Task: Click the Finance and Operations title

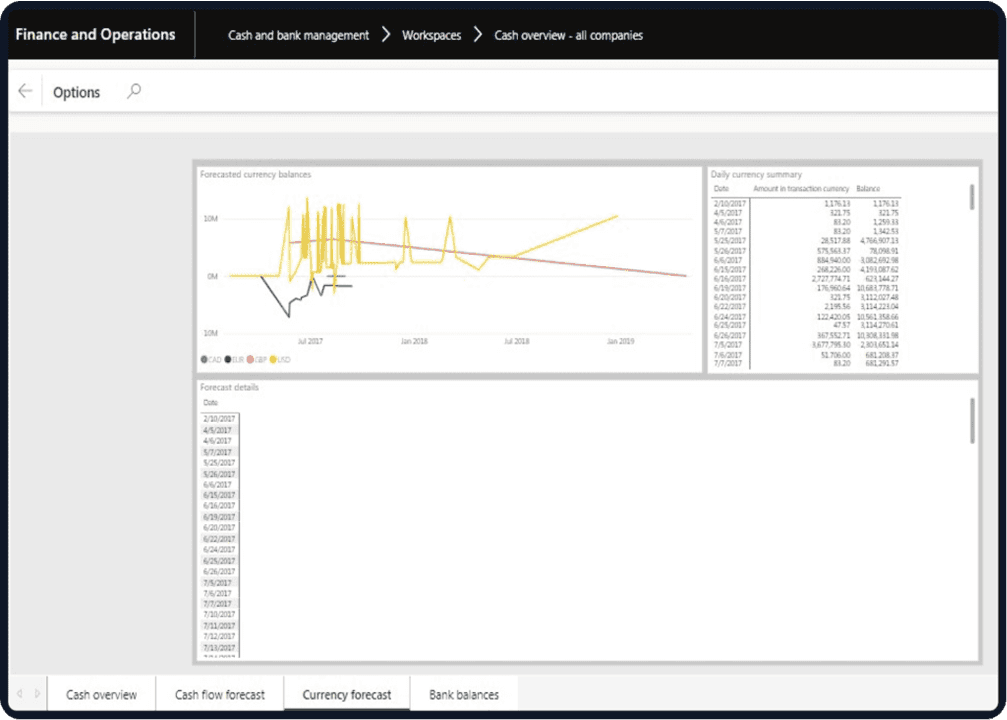Action: click(95, 35)
